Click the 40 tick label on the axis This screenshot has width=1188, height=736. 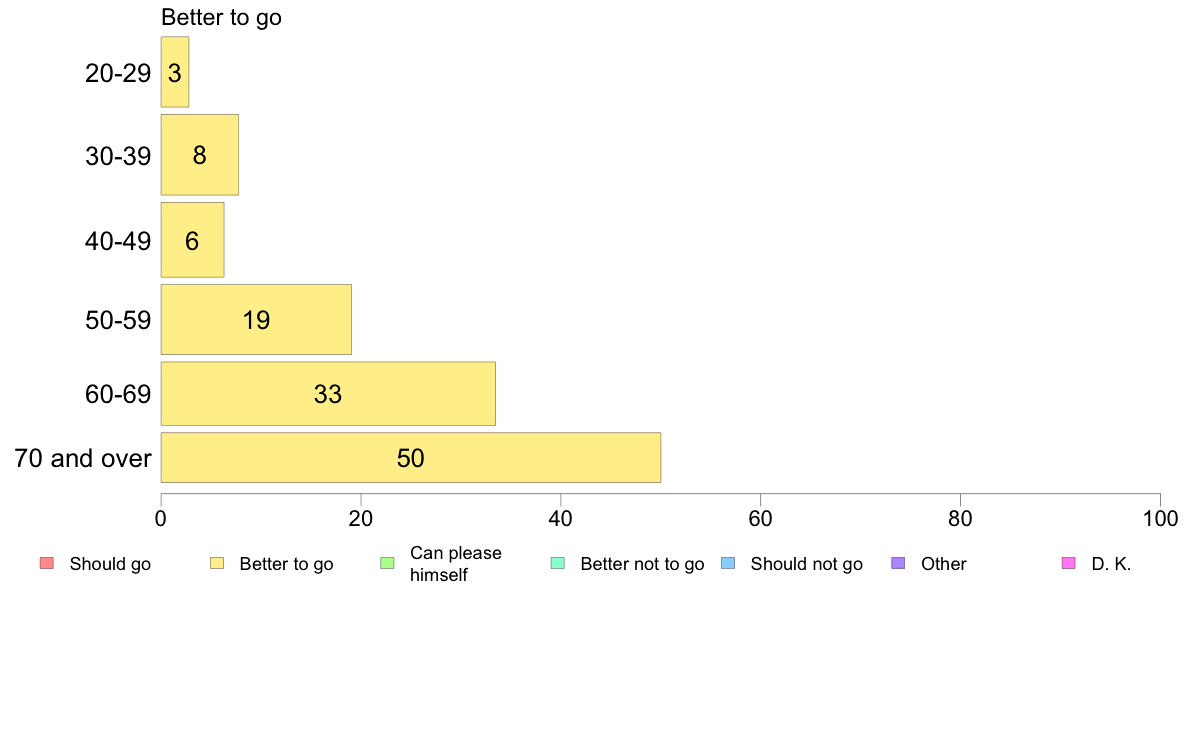click(561, 518)
